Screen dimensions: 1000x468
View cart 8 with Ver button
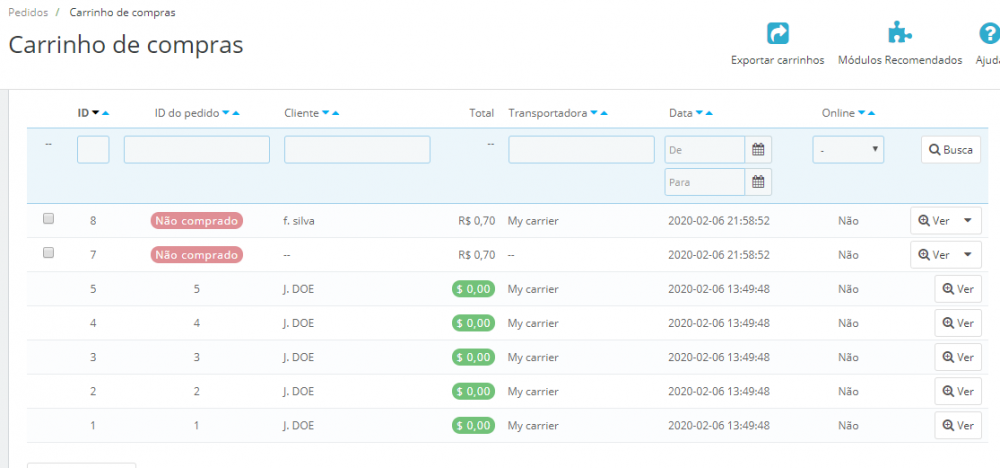934,221
